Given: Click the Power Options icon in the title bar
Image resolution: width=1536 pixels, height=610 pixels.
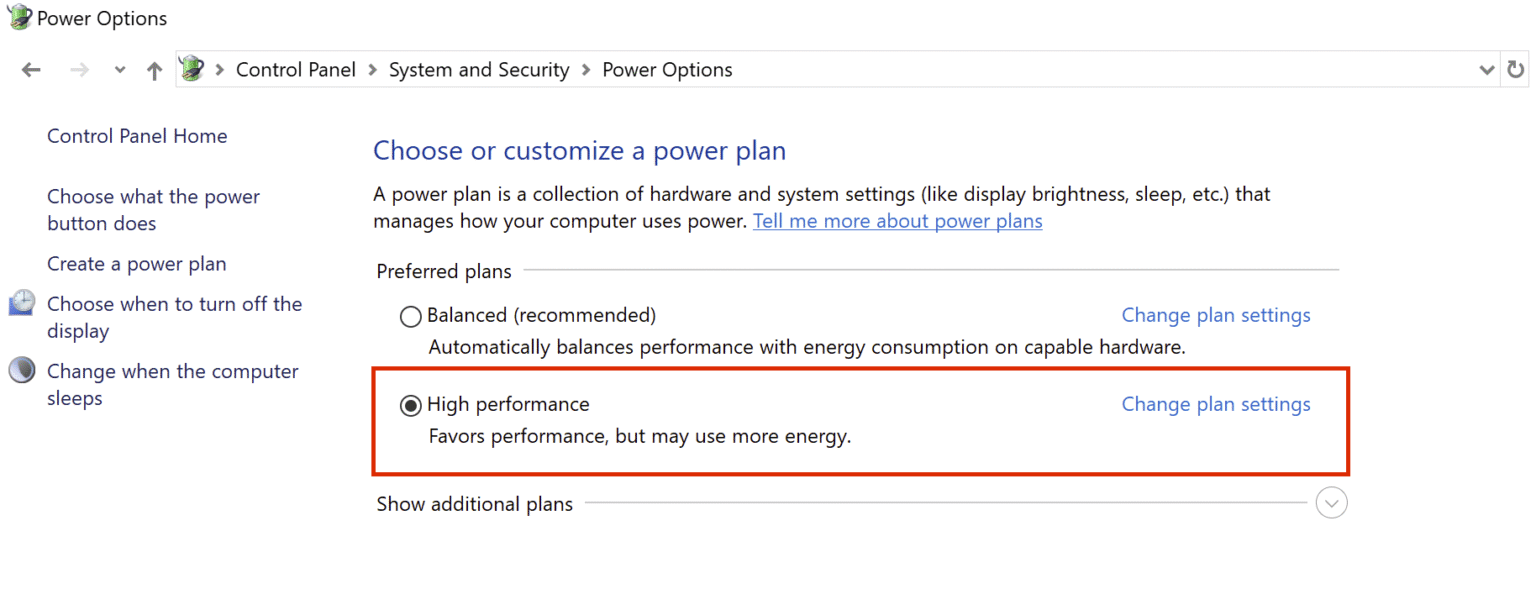Looking at the screenshot, I should pyautogui.click(x=17, y=16).
